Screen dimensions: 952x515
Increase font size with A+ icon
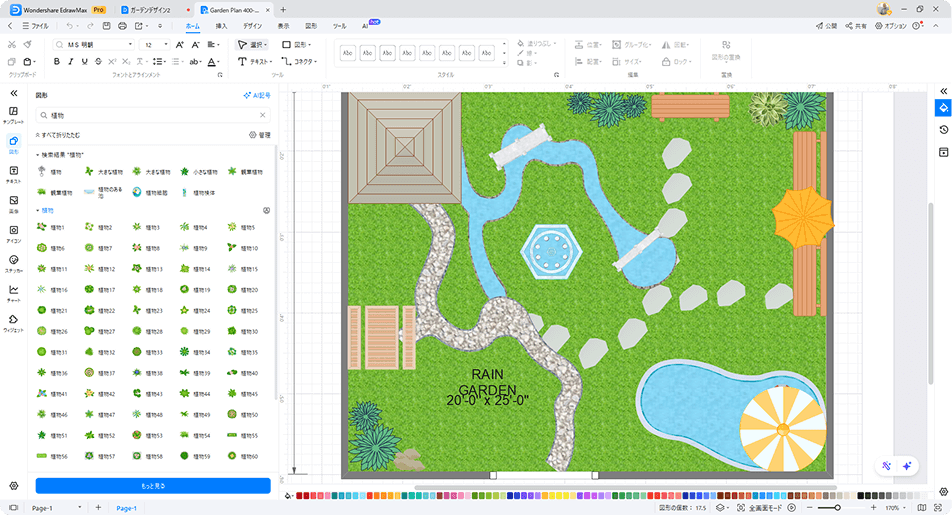[x=180, y=44]
